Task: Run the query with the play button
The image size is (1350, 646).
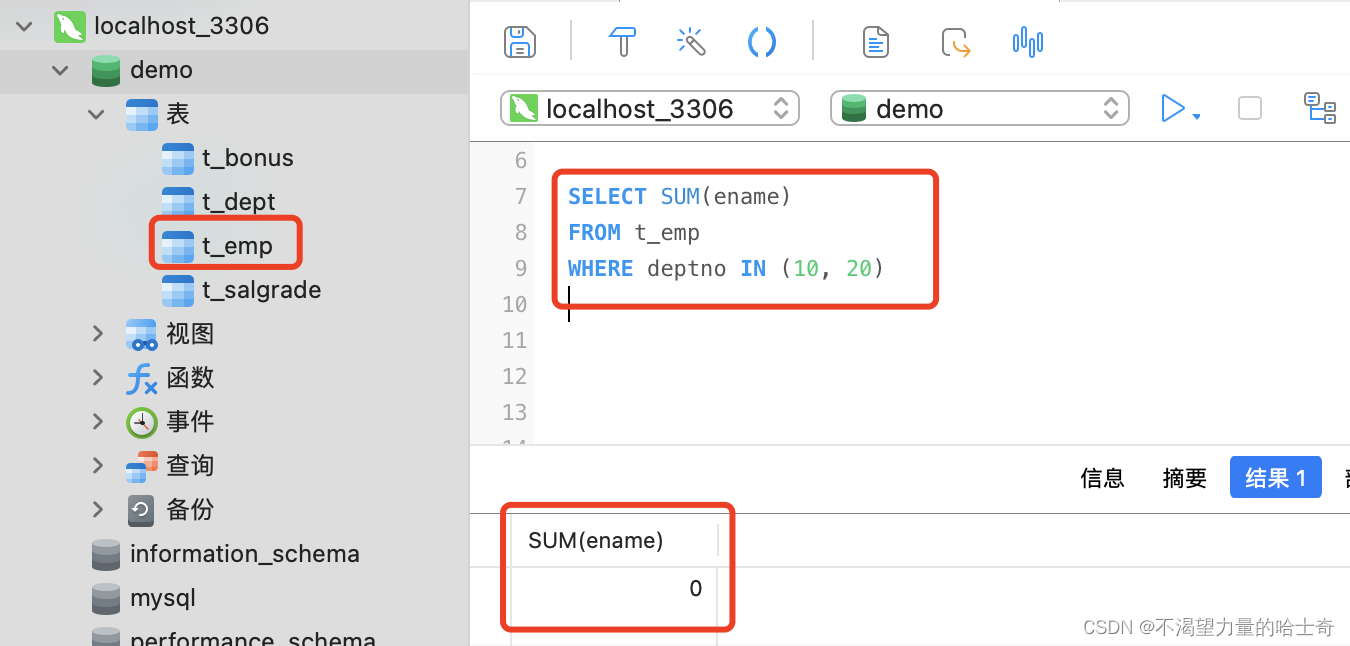Action: pos(1171,108)
